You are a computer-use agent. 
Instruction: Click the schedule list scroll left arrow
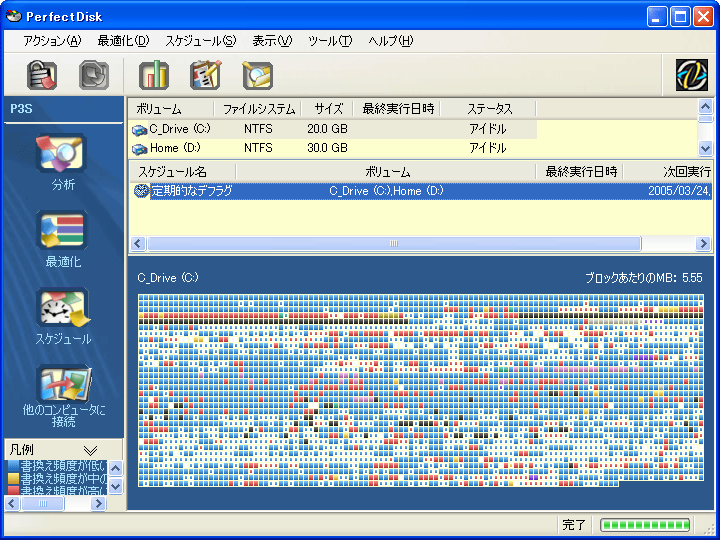click(x=138, y=243)
